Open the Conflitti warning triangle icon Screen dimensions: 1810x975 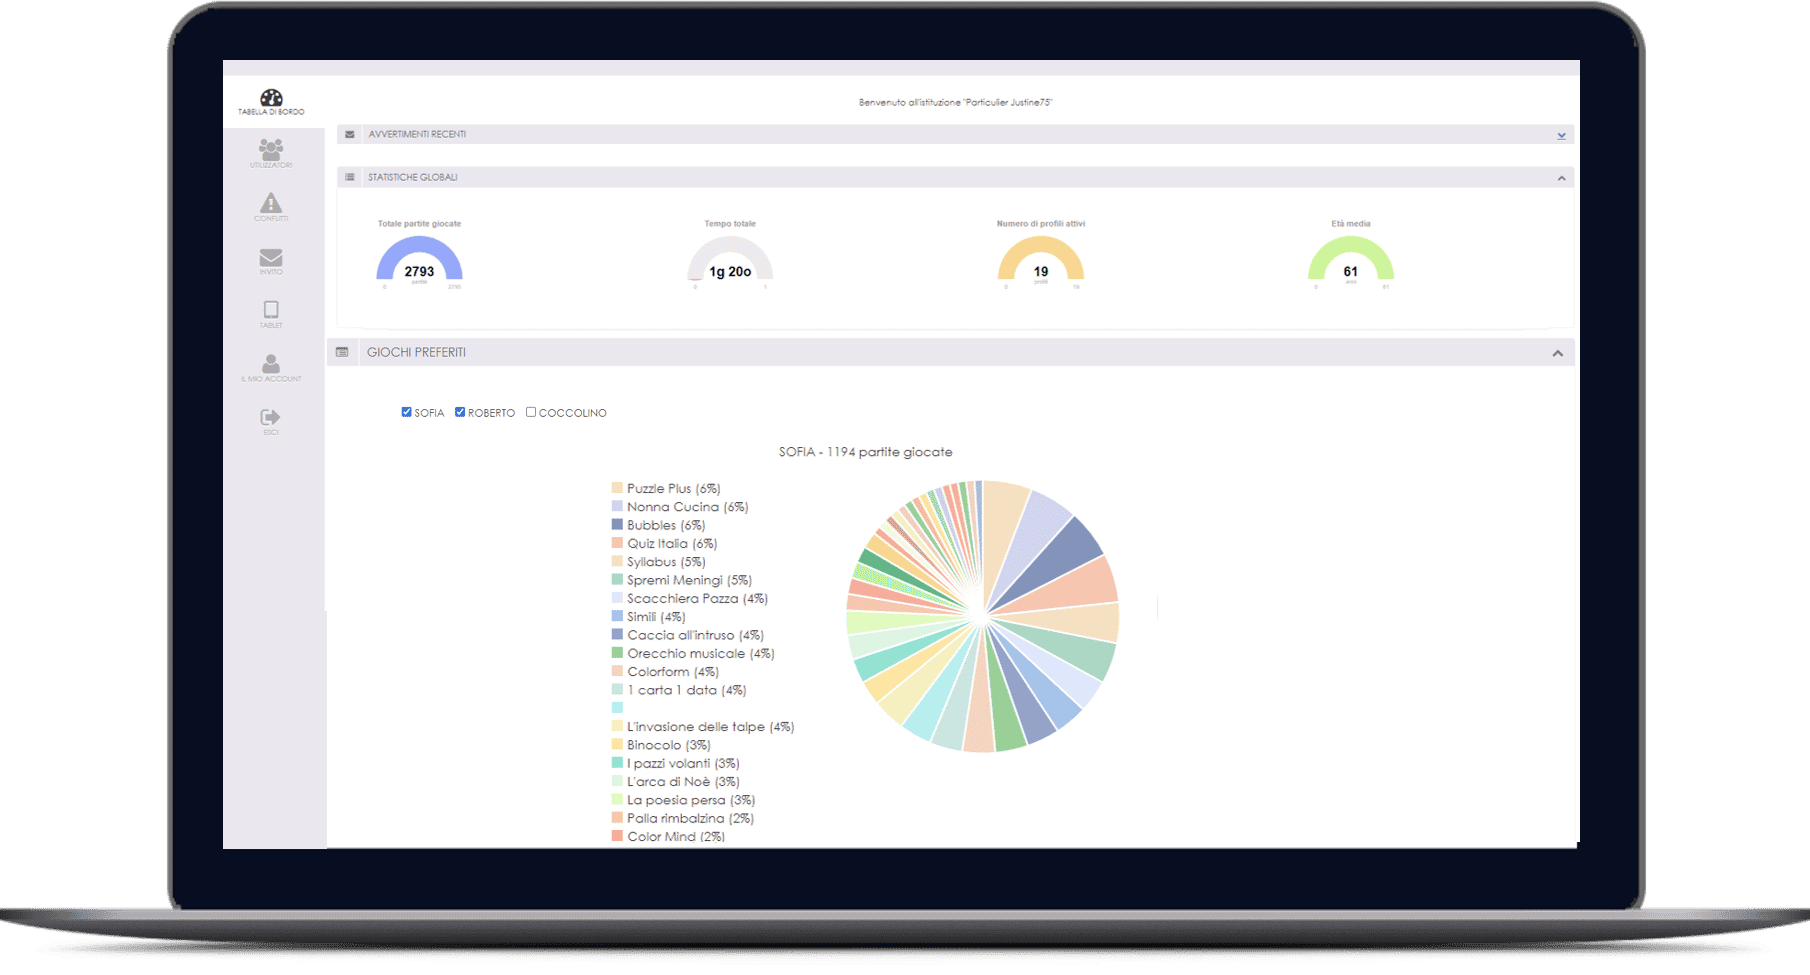271,202
